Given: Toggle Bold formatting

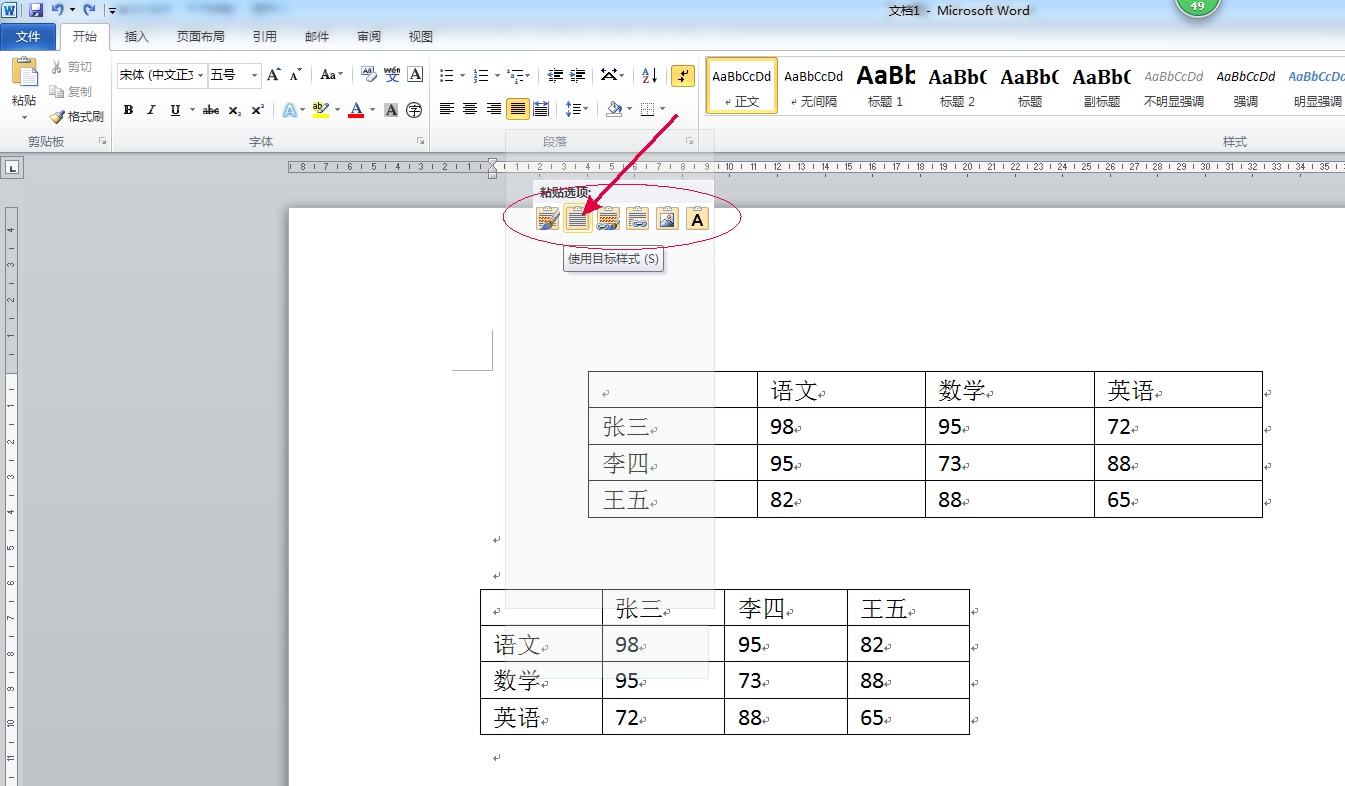Looking at the screenshot, I should (x=128, y=110).
